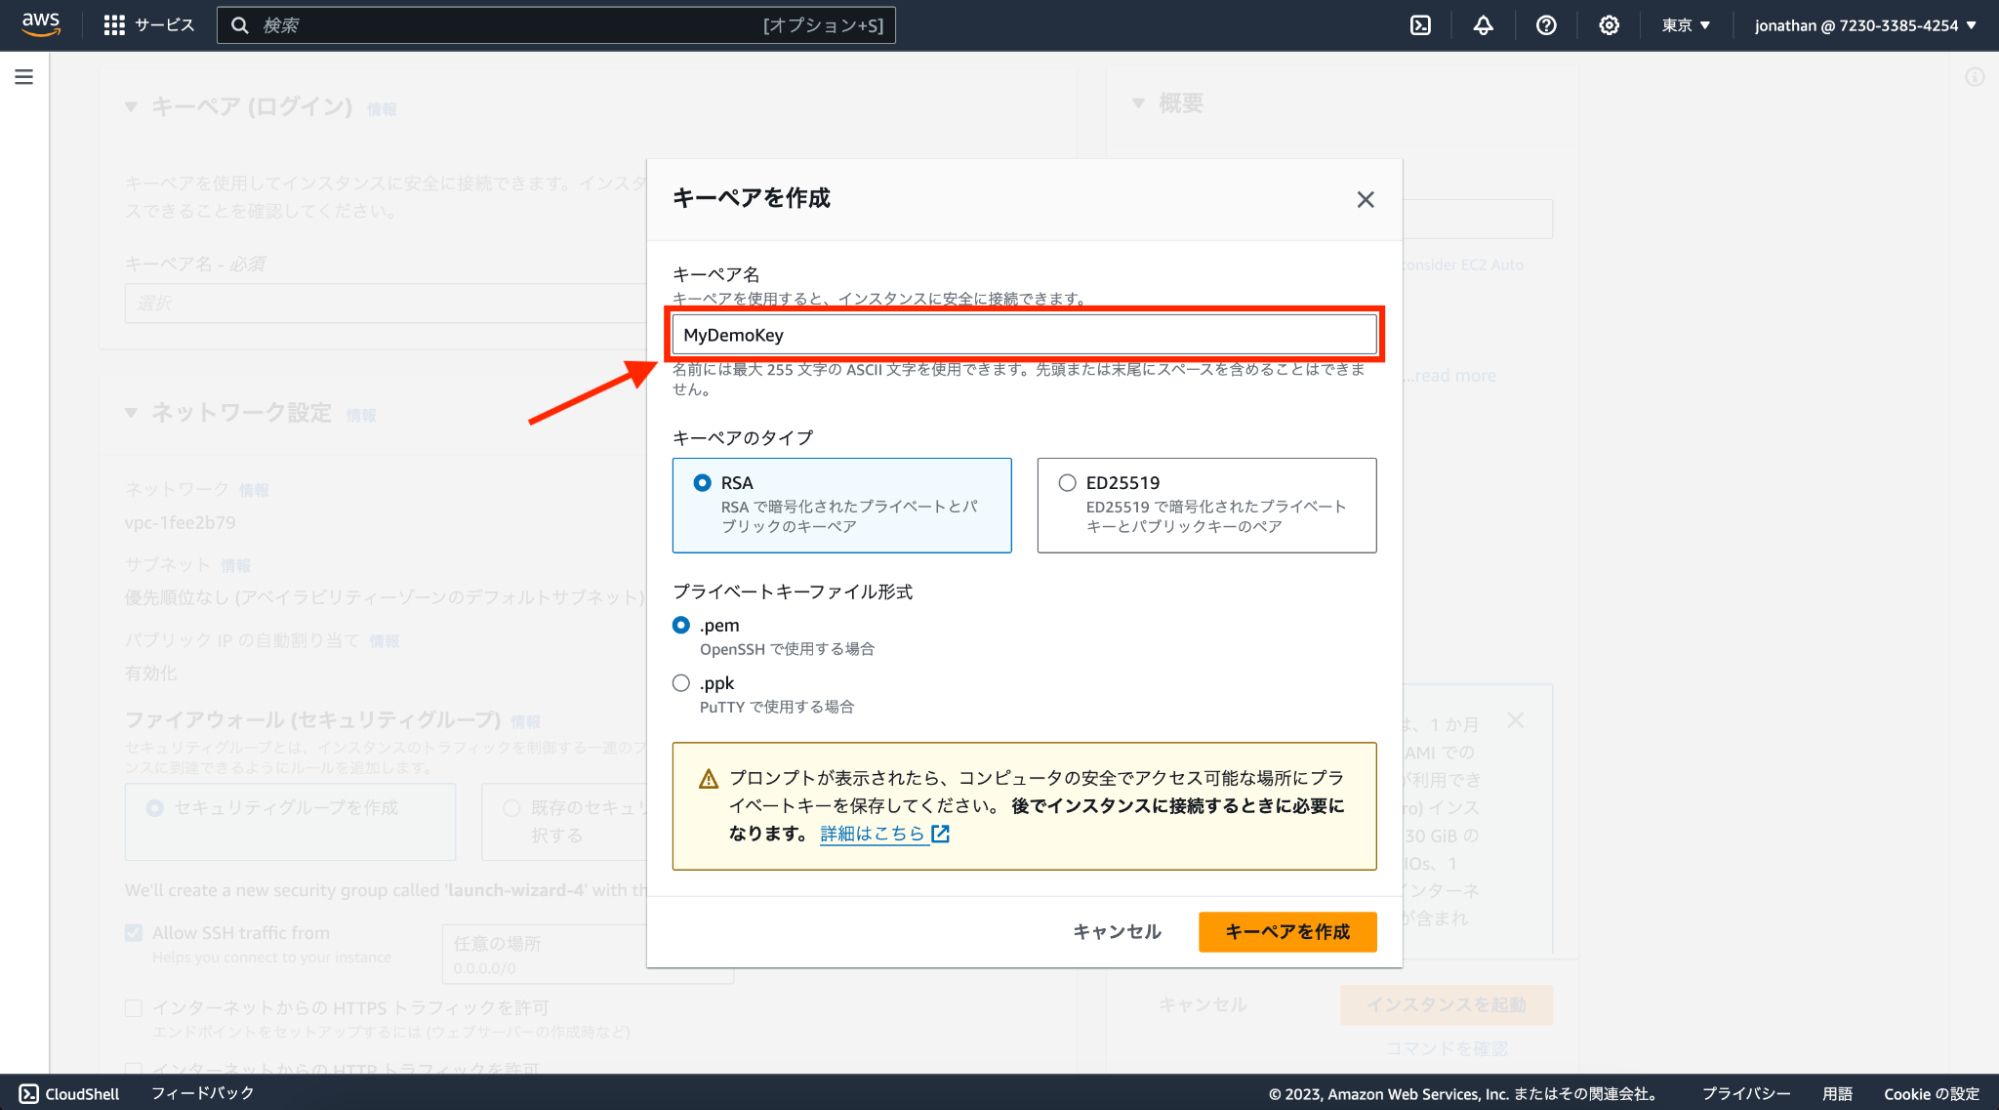The height and width of the screenshot is (1110, 1999).
Task: Click フィードバック in the footer
Action: pyautogui.click(x=203, y=1093)
